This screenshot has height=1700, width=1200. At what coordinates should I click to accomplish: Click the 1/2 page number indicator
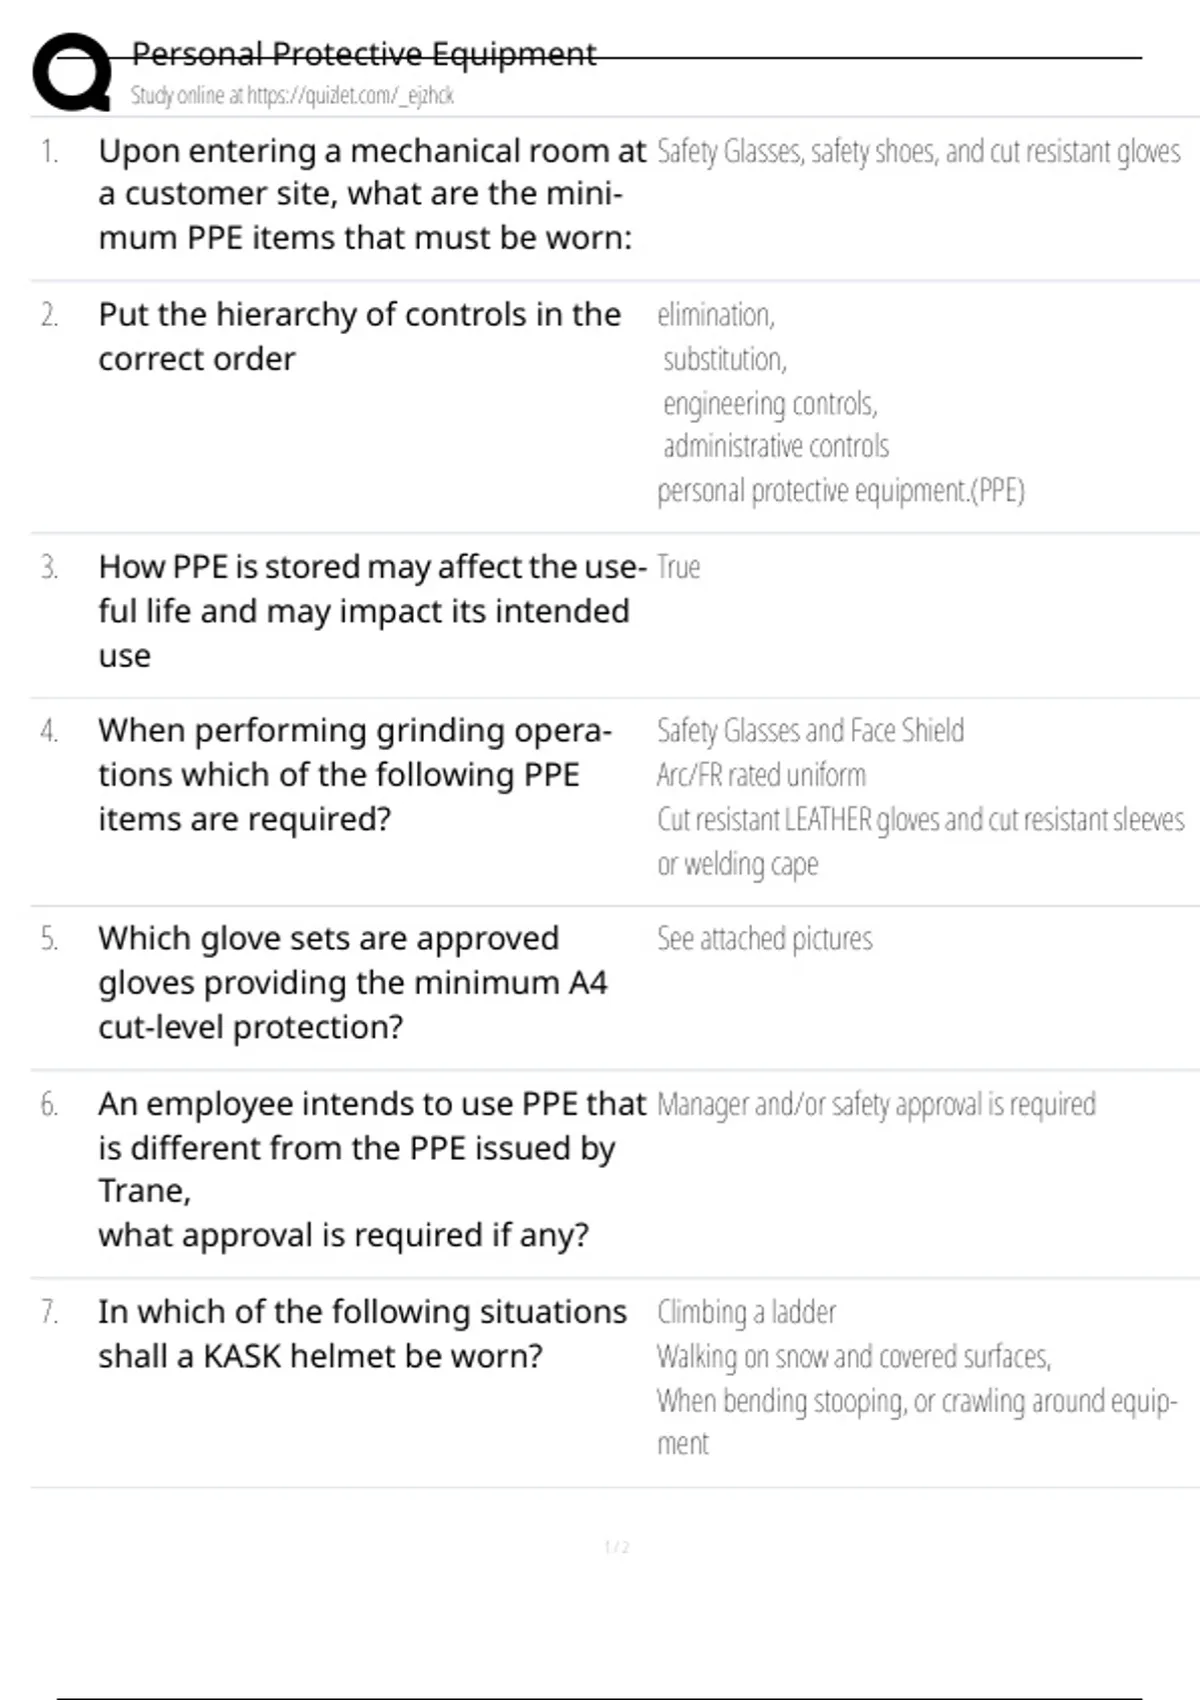(x=617, y=1547)
